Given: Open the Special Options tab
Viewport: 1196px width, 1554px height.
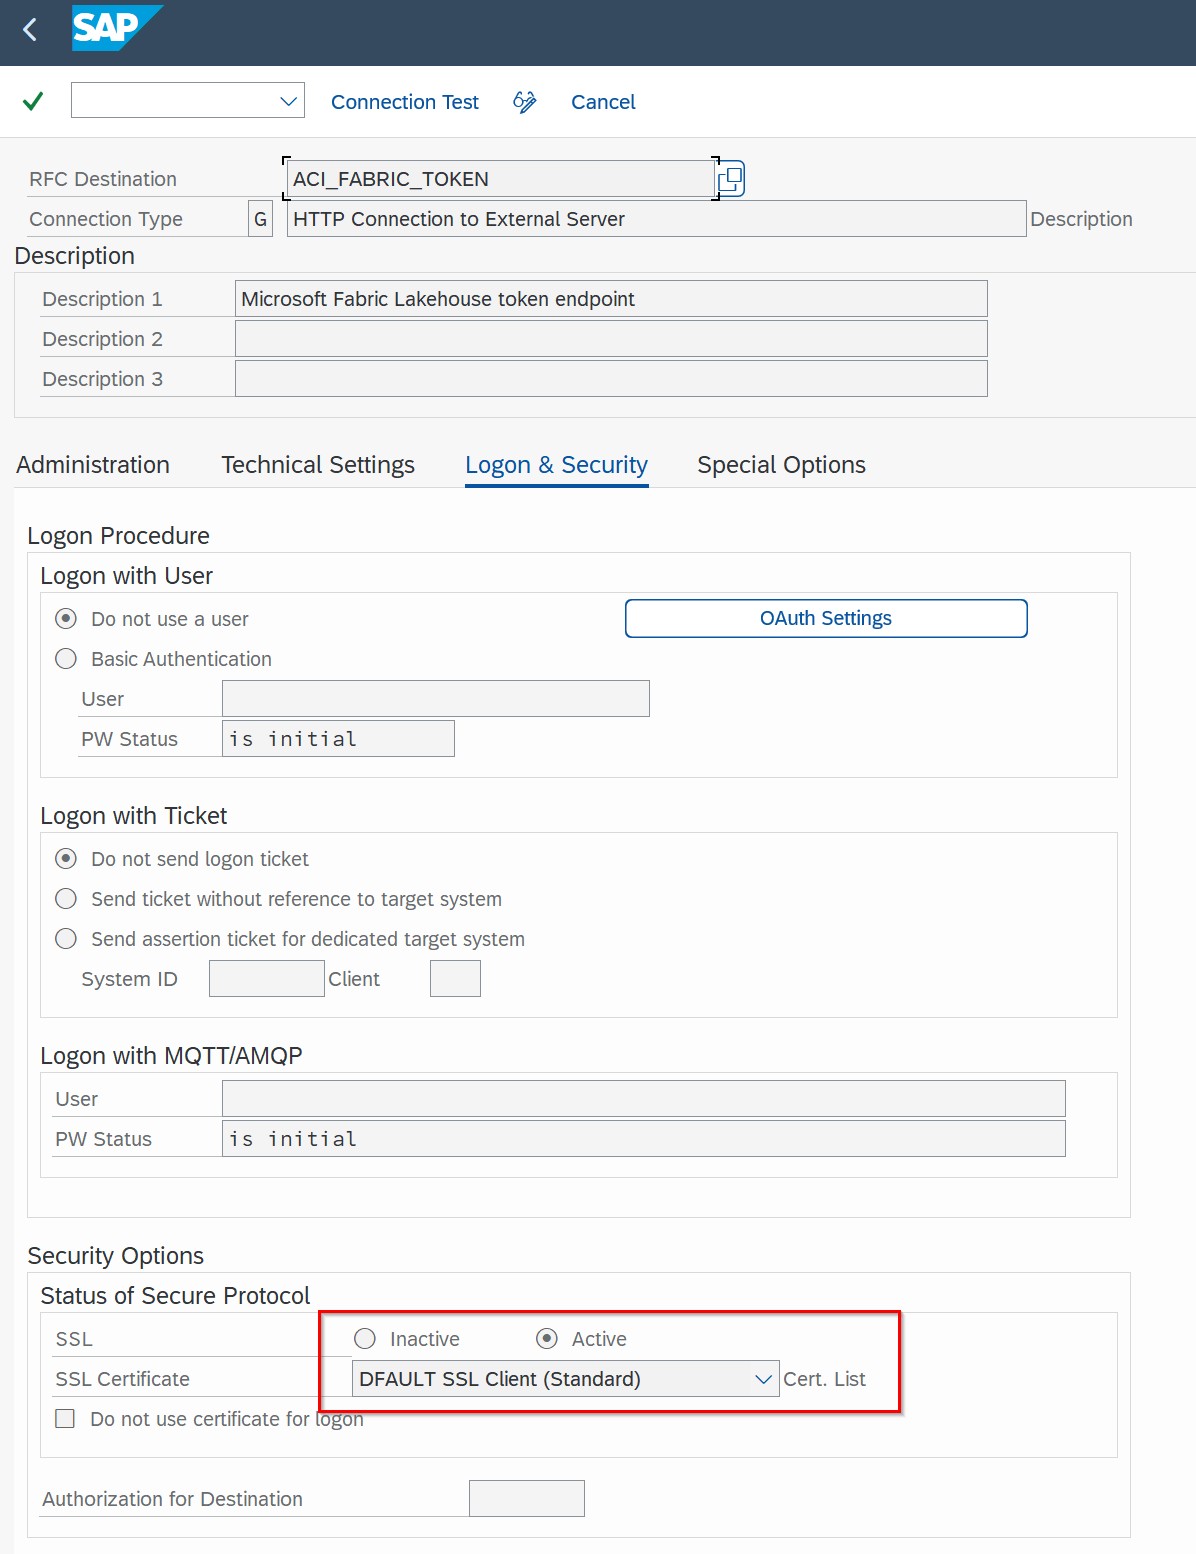Looking at the screenshot, I should (x=781, y=465).
